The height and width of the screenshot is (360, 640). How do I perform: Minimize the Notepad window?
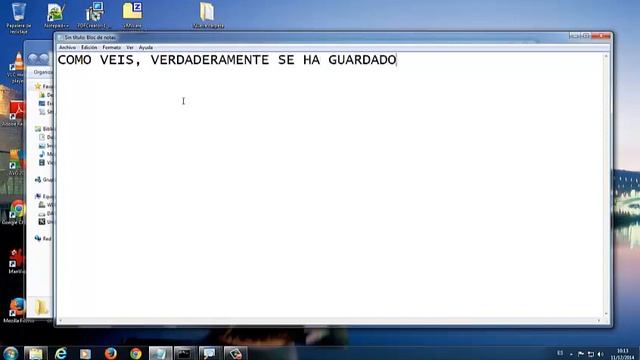574,36
